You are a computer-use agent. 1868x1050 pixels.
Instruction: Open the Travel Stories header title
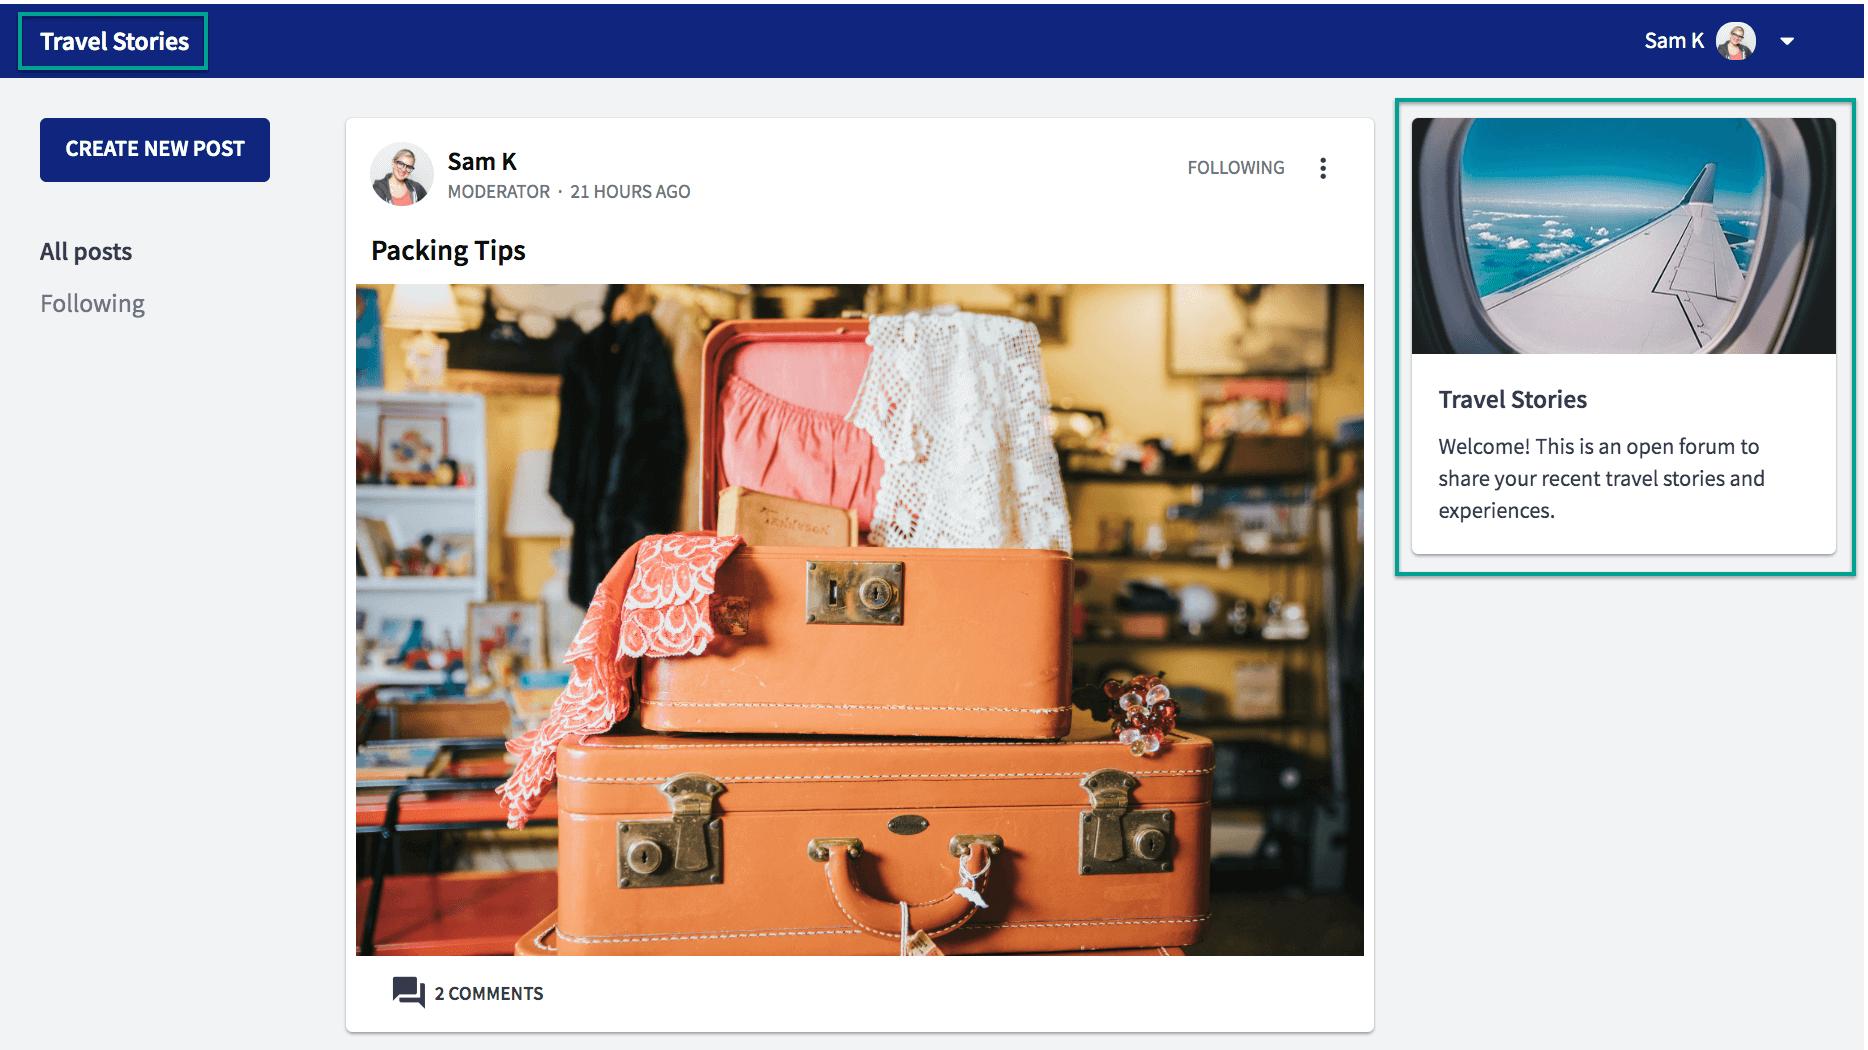114,42
